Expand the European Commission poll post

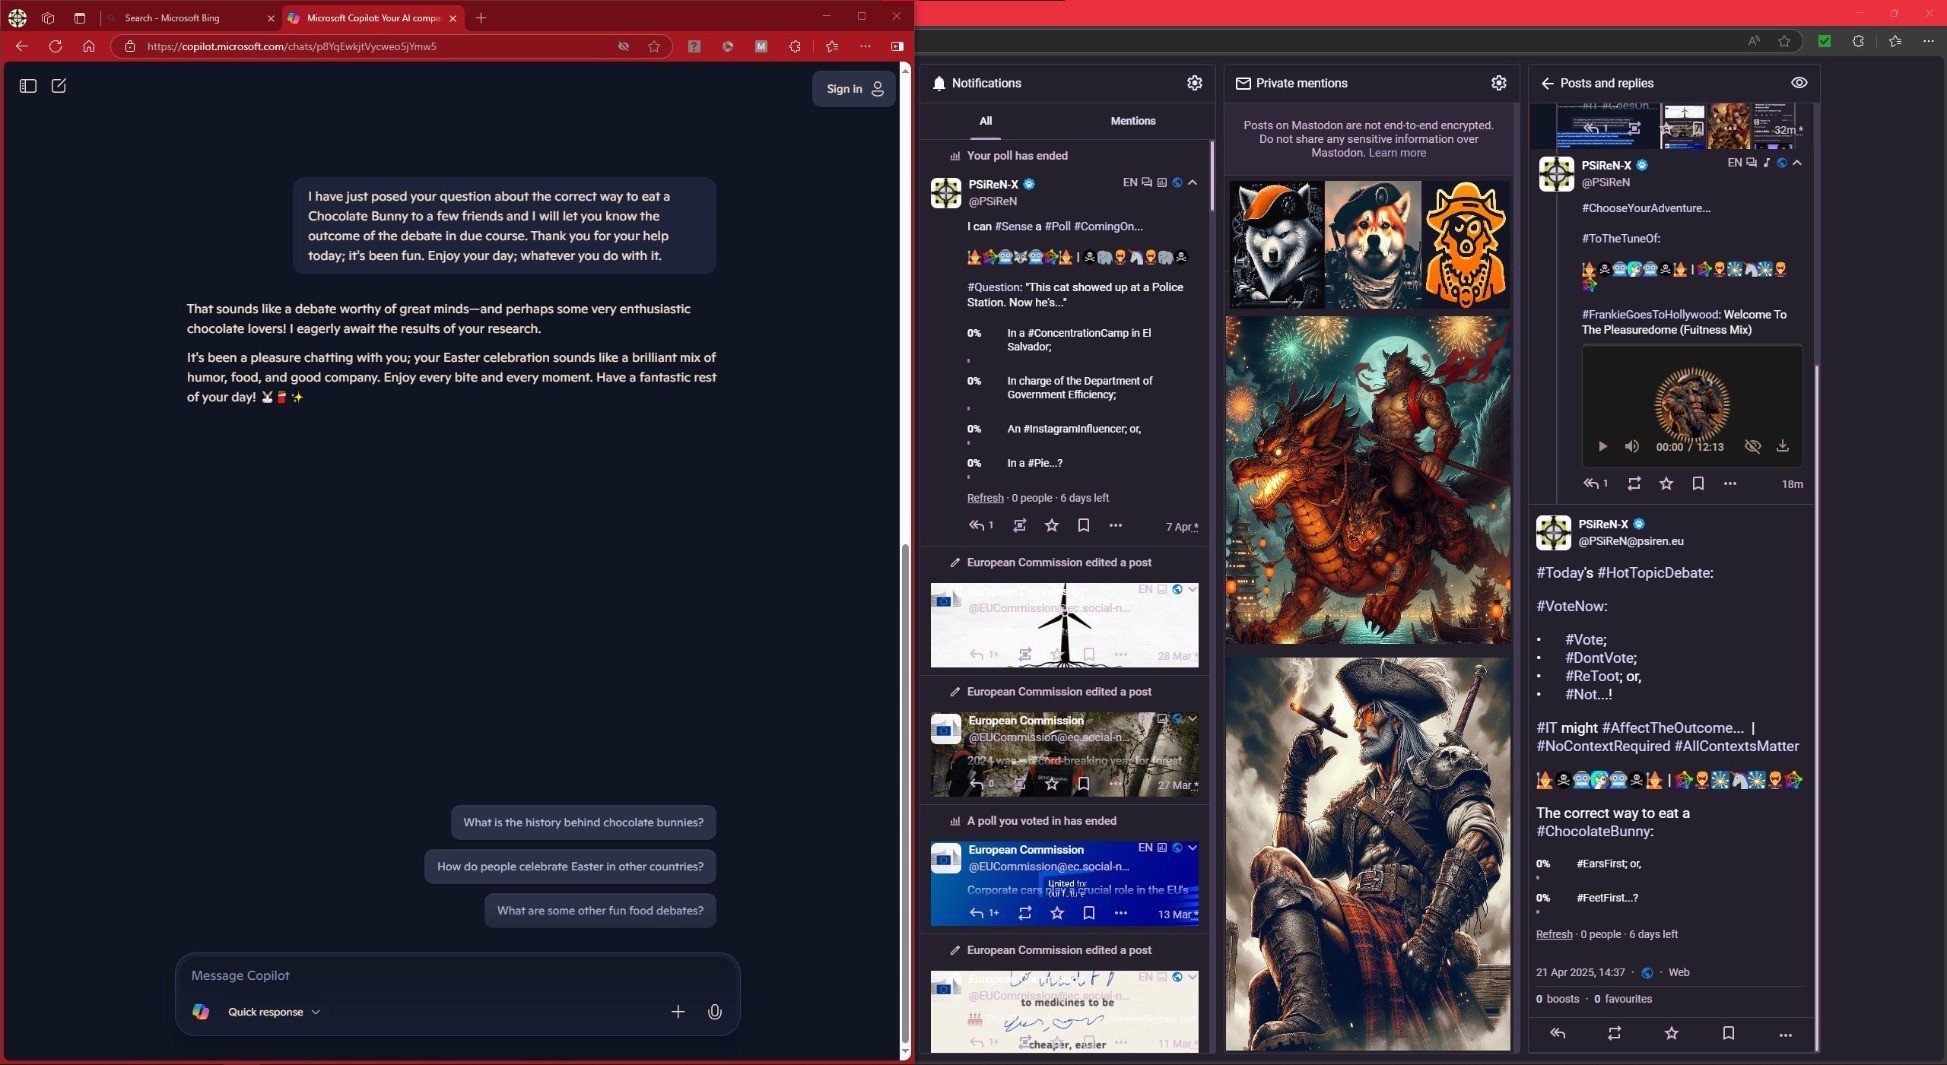click(x=1192, y=848)
